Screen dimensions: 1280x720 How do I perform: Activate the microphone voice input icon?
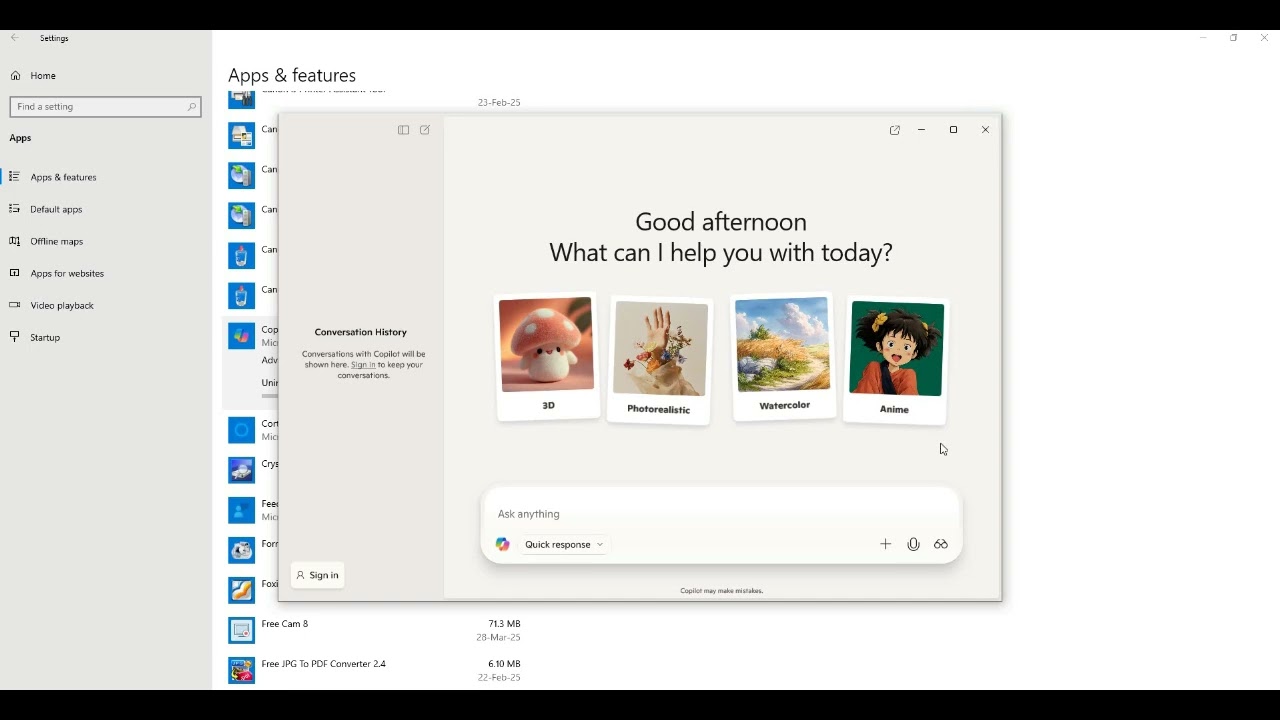(x=913, y=544)
